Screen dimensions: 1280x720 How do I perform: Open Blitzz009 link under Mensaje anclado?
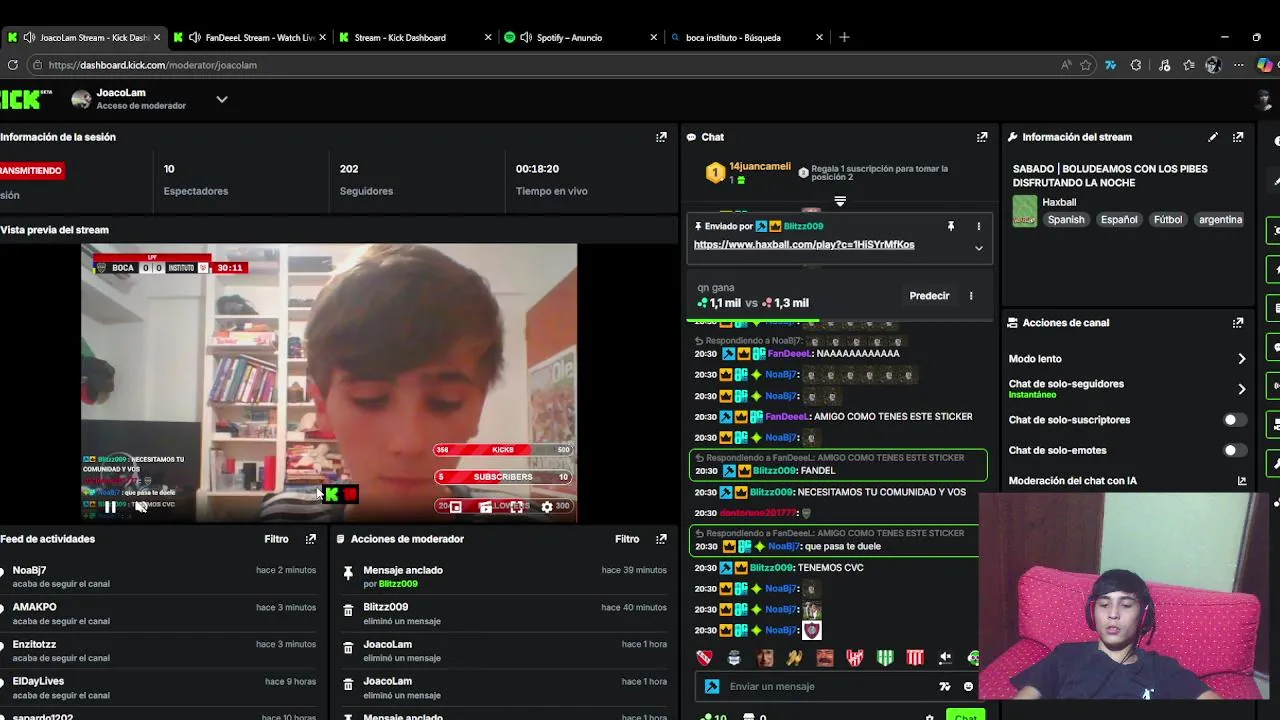pyautogui.click(x=398, y=584)
